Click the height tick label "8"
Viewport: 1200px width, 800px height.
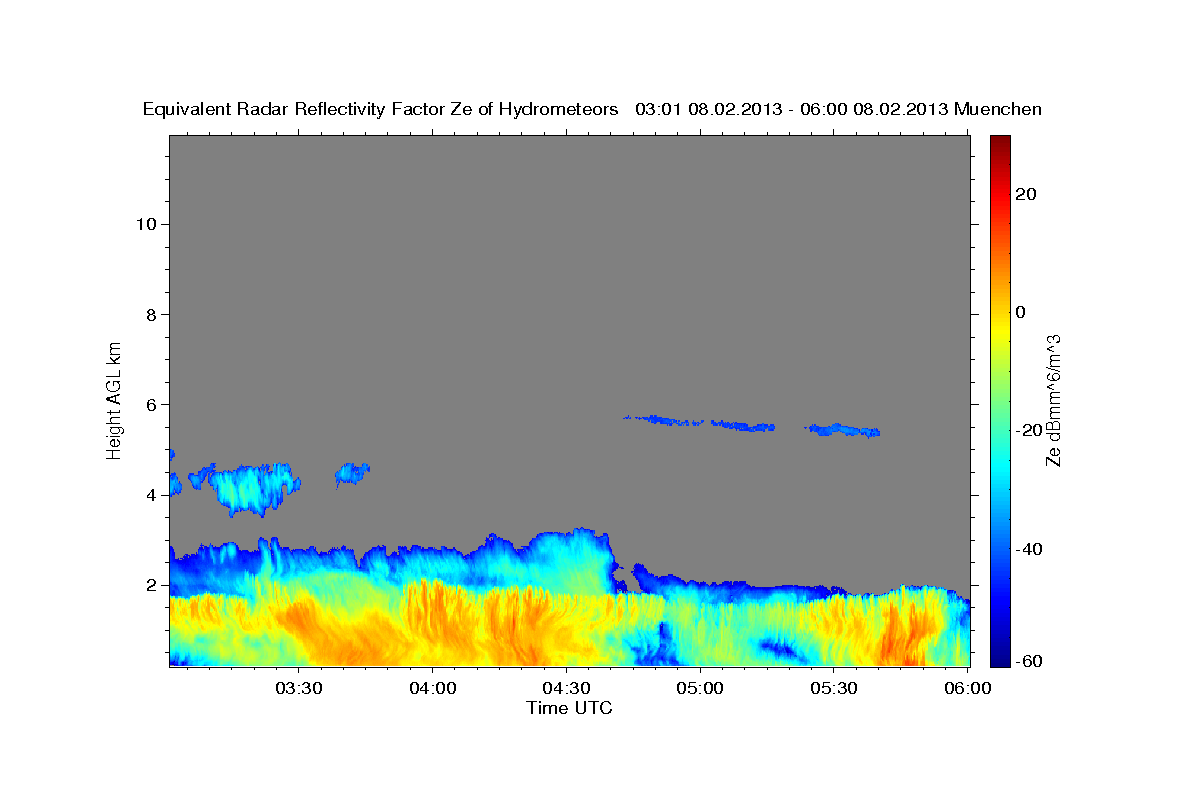pos(150,314)
